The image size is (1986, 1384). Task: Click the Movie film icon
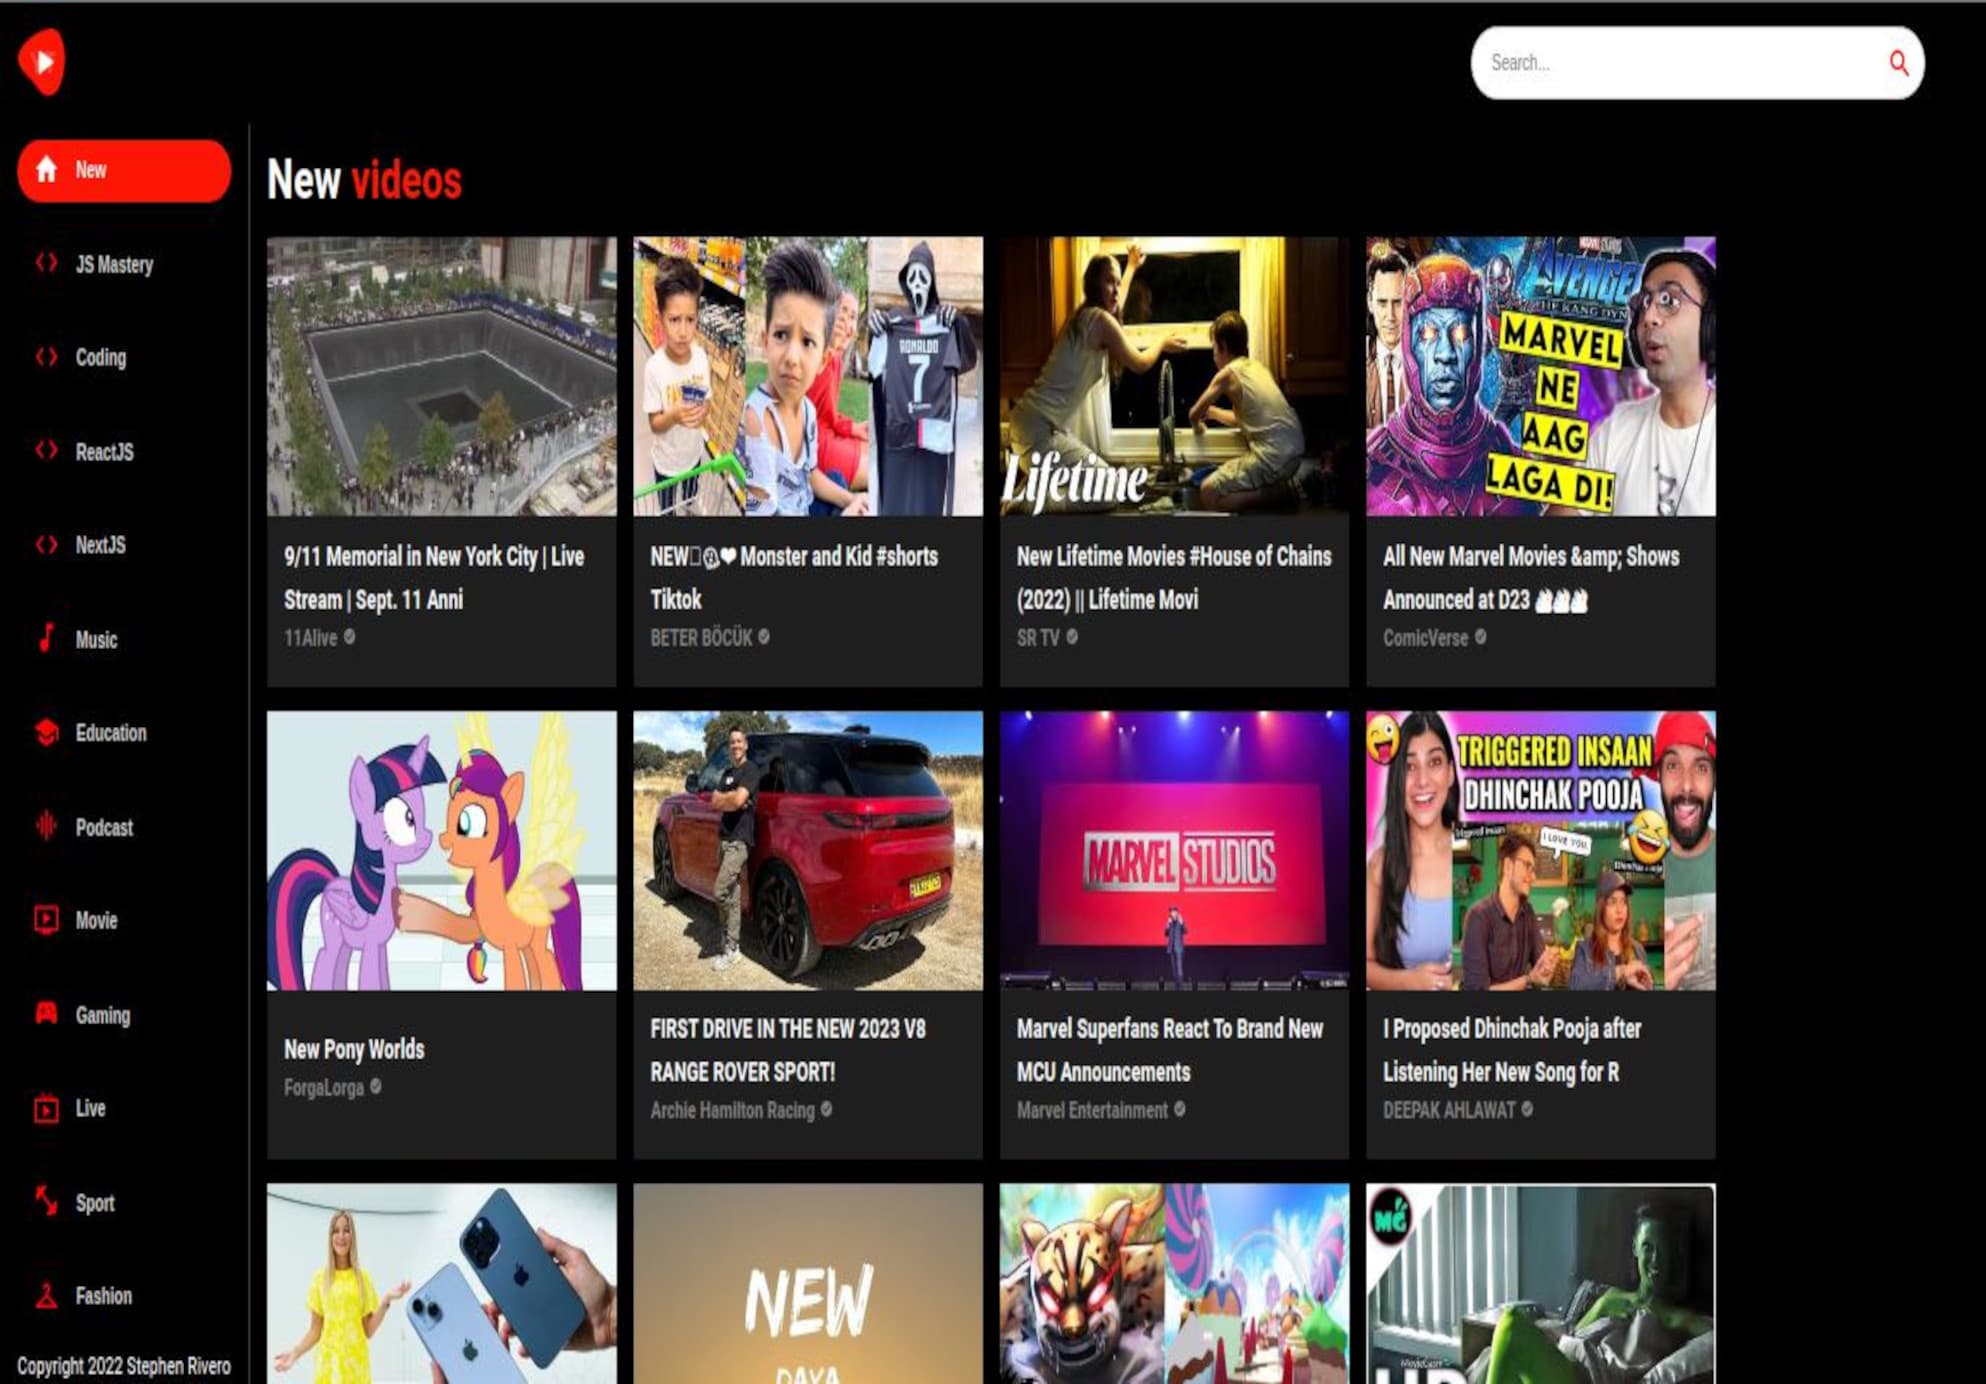point(46,920)
